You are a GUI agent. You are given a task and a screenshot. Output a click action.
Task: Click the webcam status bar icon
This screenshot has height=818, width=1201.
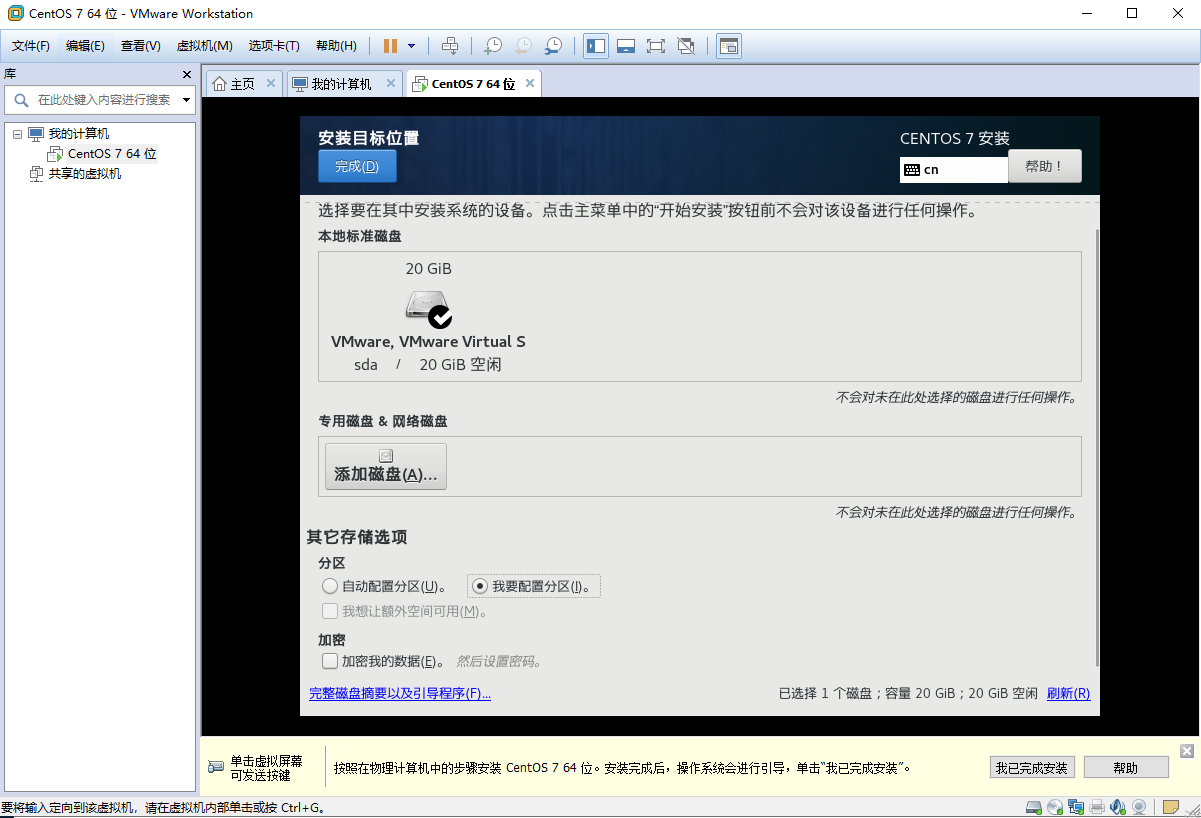pyautogui.click(x=1138, y=806)
